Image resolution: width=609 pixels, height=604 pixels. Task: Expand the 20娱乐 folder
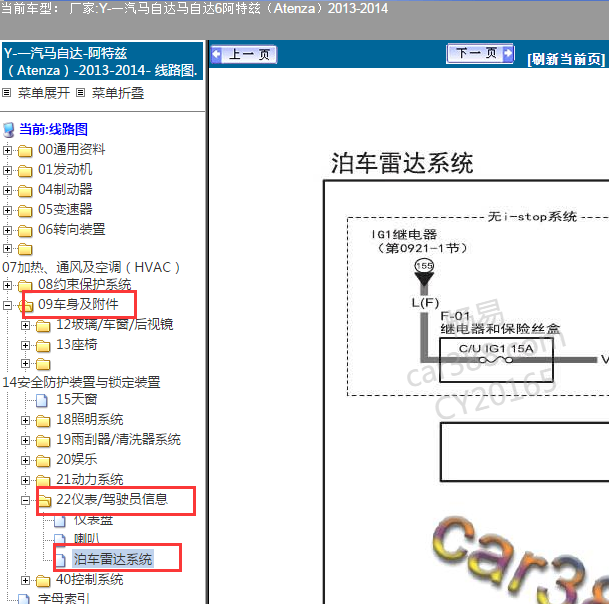coord(25,460)
